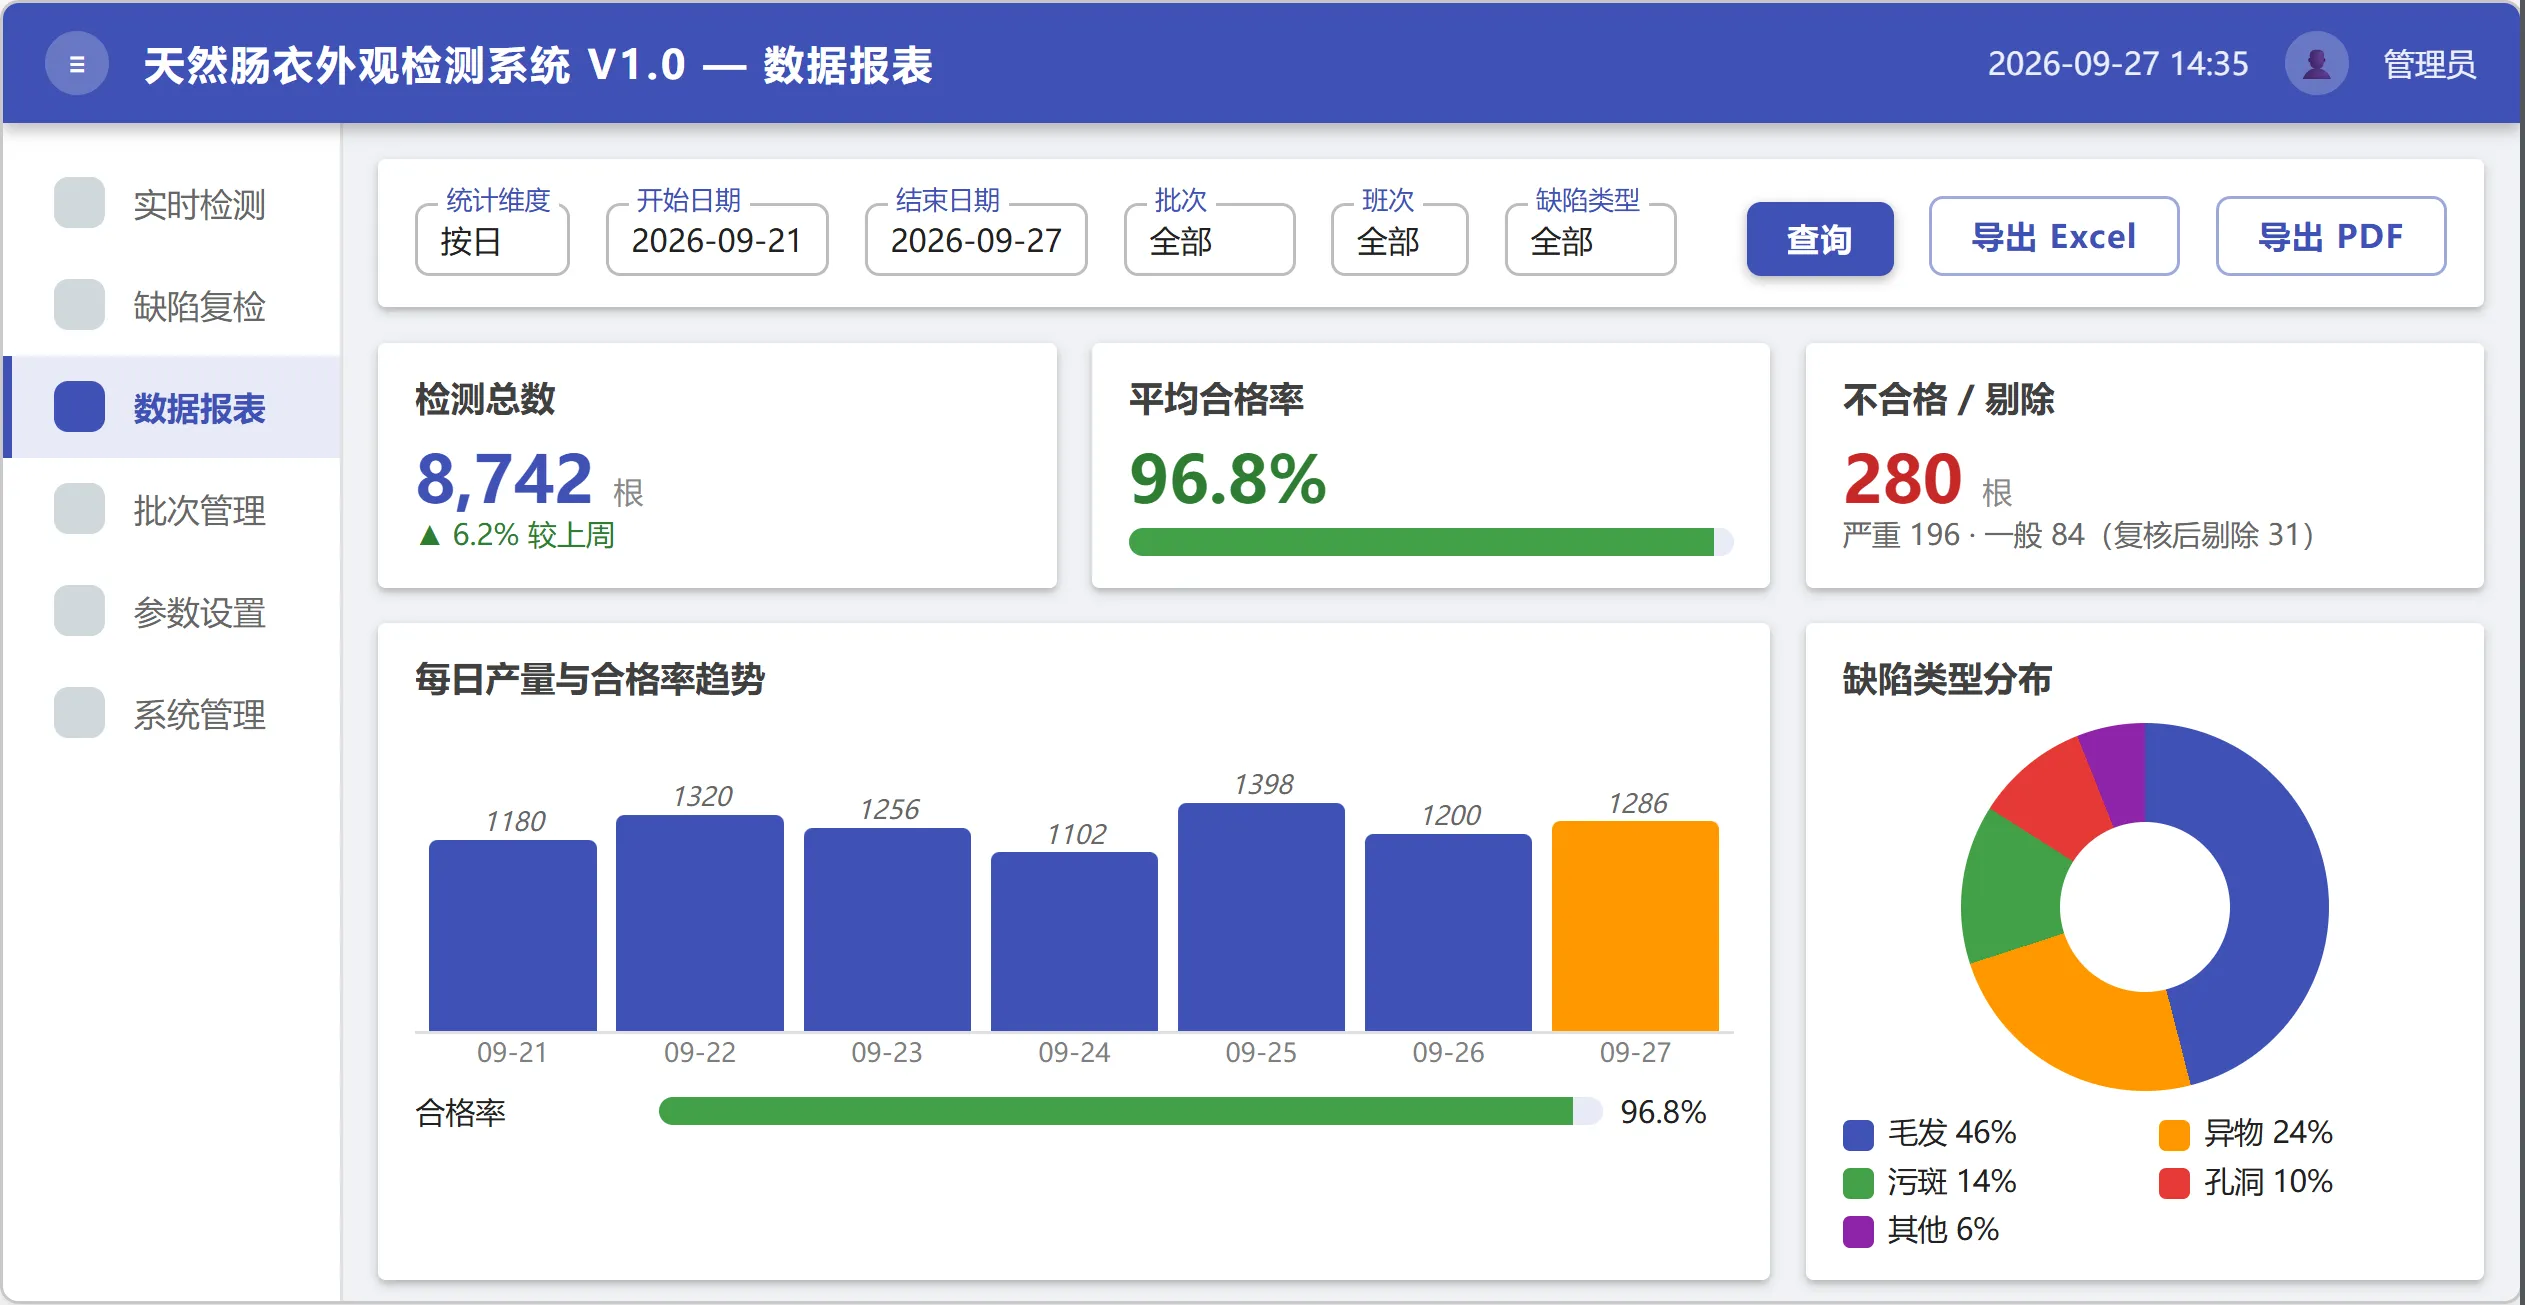Click the 每日产量与合格率趋势 title

tap(590, 679)
